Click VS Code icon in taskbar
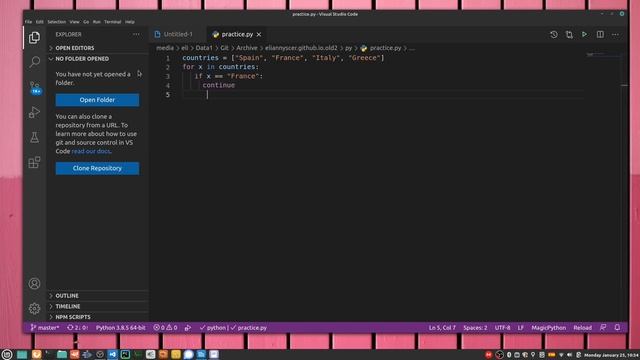 point(112,354)
